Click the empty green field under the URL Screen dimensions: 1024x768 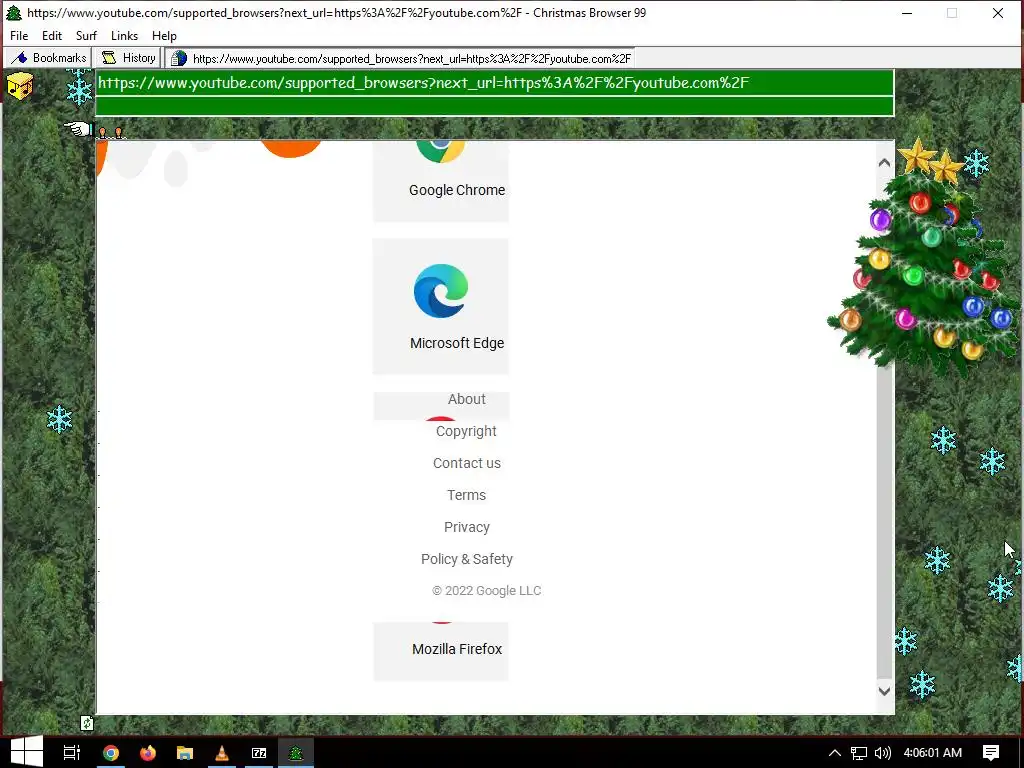(x=494, y=106)
